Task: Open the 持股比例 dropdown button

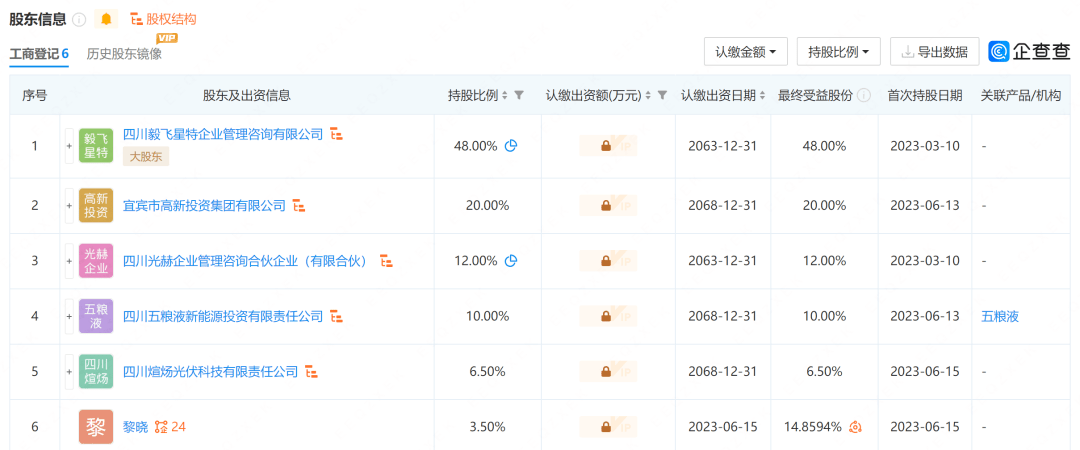Action: click(x=838, y=52)
